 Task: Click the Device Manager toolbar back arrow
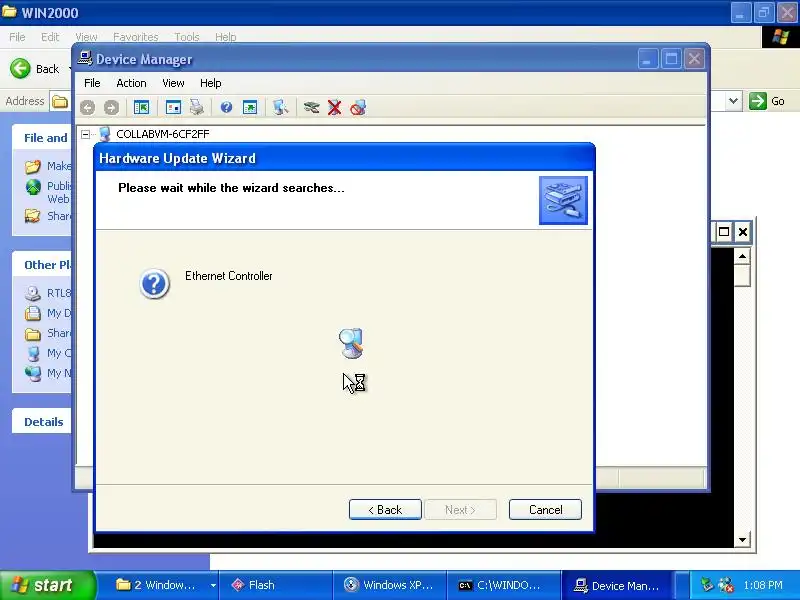87,108
